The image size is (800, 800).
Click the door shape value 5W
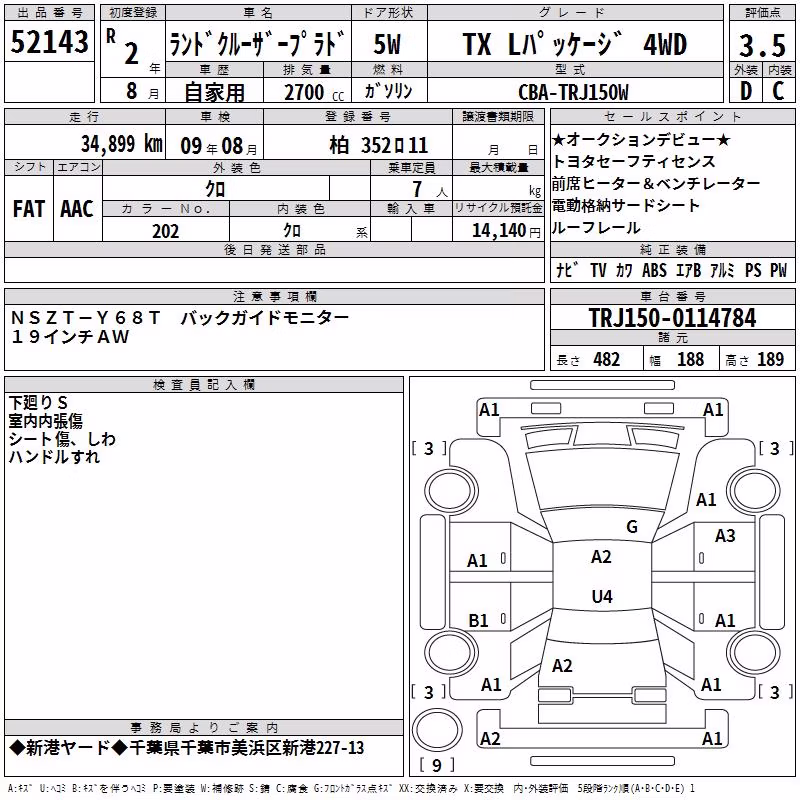pyautogui.click(x=387, y=44)
